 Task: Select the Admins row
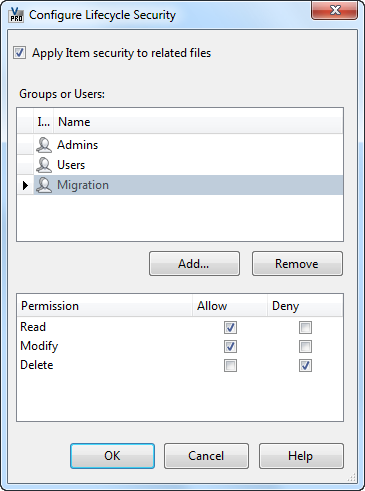pyautogui.click(x=180, y=145)
